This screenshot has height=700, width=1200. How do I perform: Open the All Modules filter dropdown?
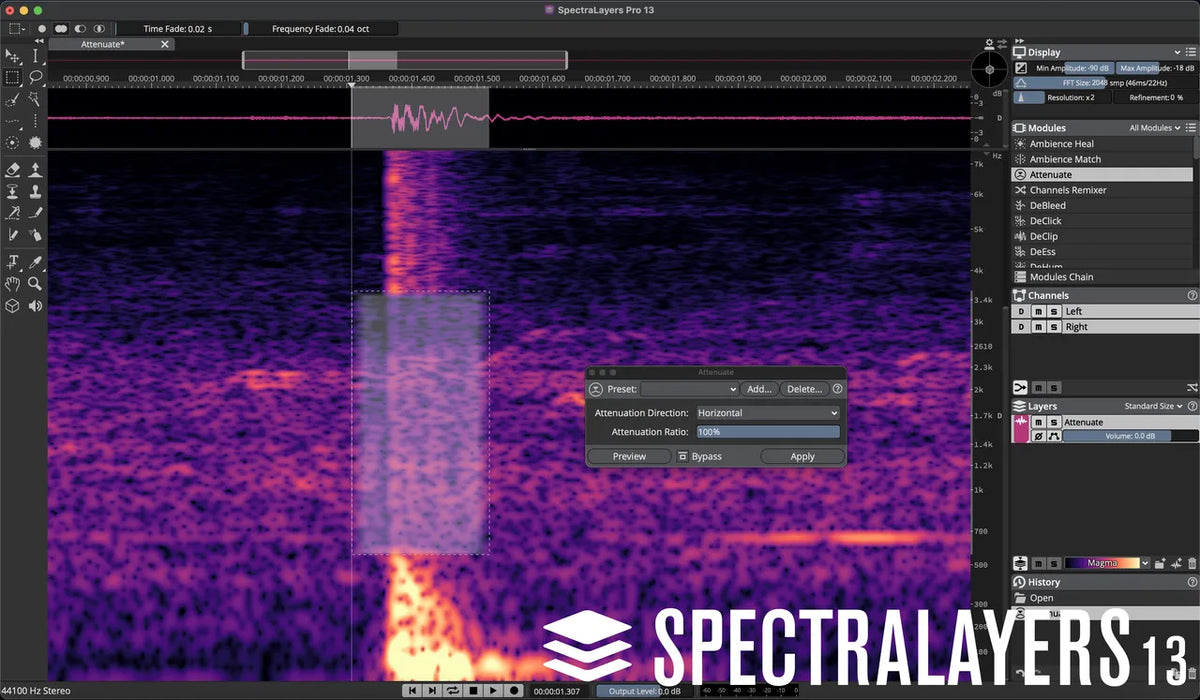click(1155, 128)
